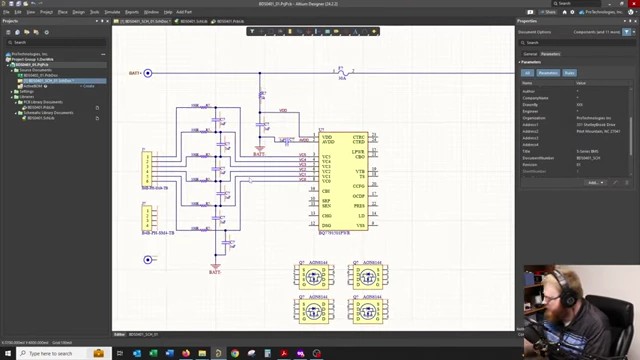Click the Projects panel search field
The height and width of the screenshot is (360, 640).
[x=56, y=42]
